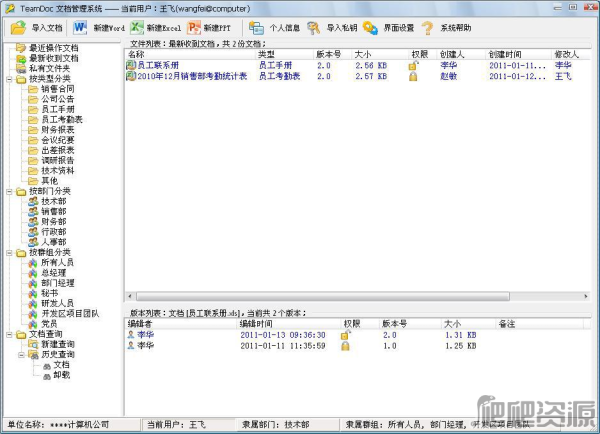
Task: Open 界面设置 interface settings
Action: (371, 28)
